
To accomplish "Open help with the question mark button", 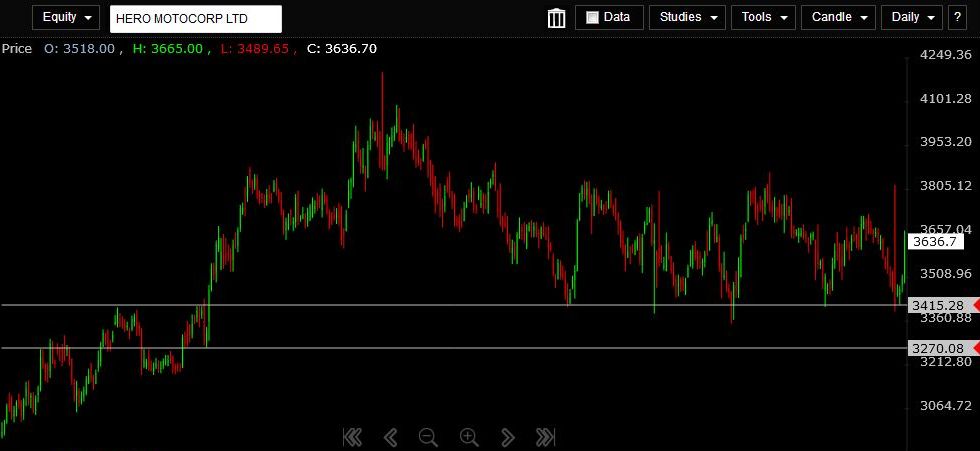I will pyautogui.click(x=957, y=18).
